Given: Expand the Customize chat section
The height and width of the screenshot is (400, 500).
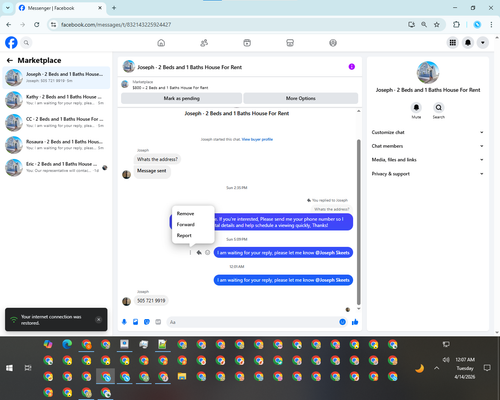Looking at the screenshot, I should [428, 132].
